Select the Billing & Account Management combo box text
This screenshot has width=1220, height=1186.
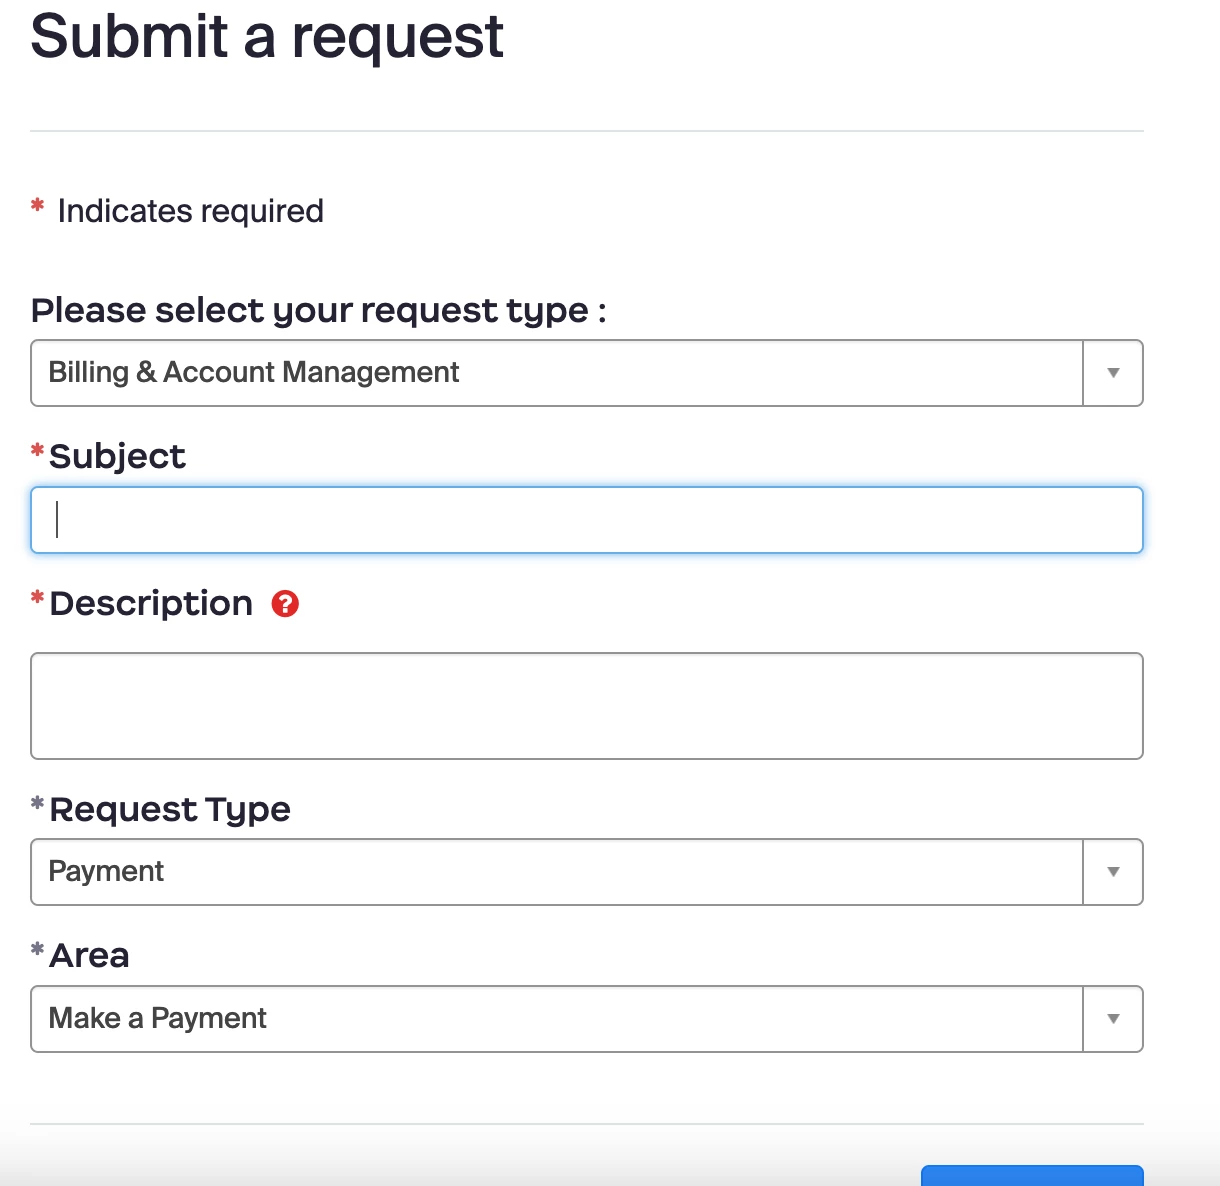pyautogui.click(x=254, y=372)
